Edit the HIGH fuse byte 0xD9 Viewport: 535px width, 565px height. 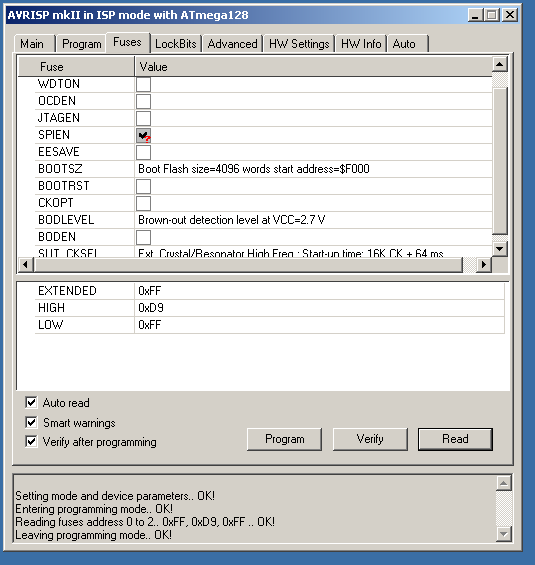(320, 308)
